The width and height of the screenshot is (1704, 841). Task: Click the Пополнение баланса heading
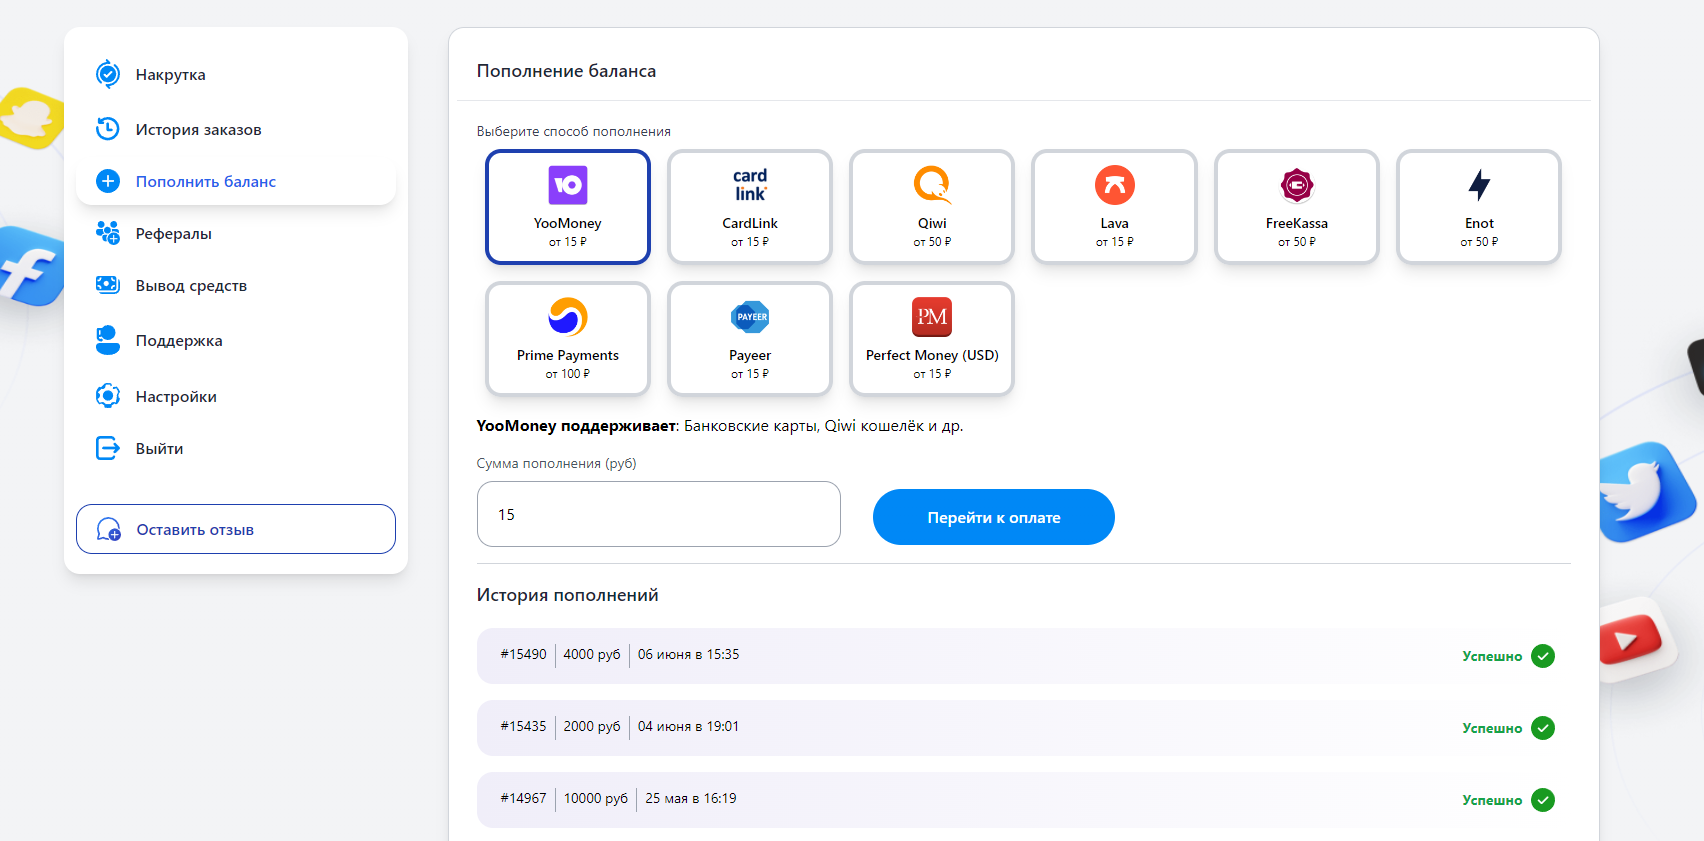click(566, 71)
